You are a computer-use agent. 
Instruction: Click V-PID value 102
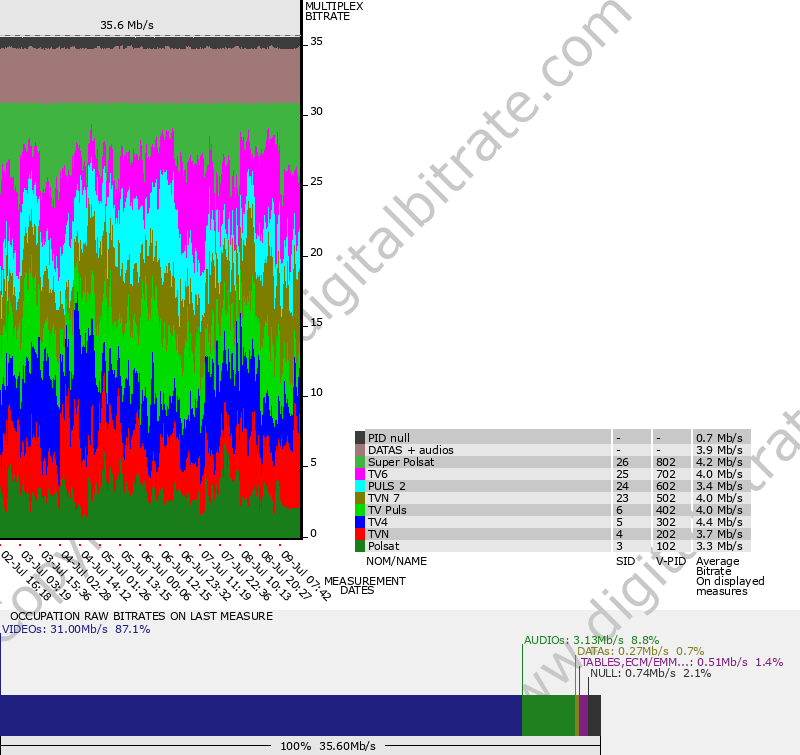(666, 546)
